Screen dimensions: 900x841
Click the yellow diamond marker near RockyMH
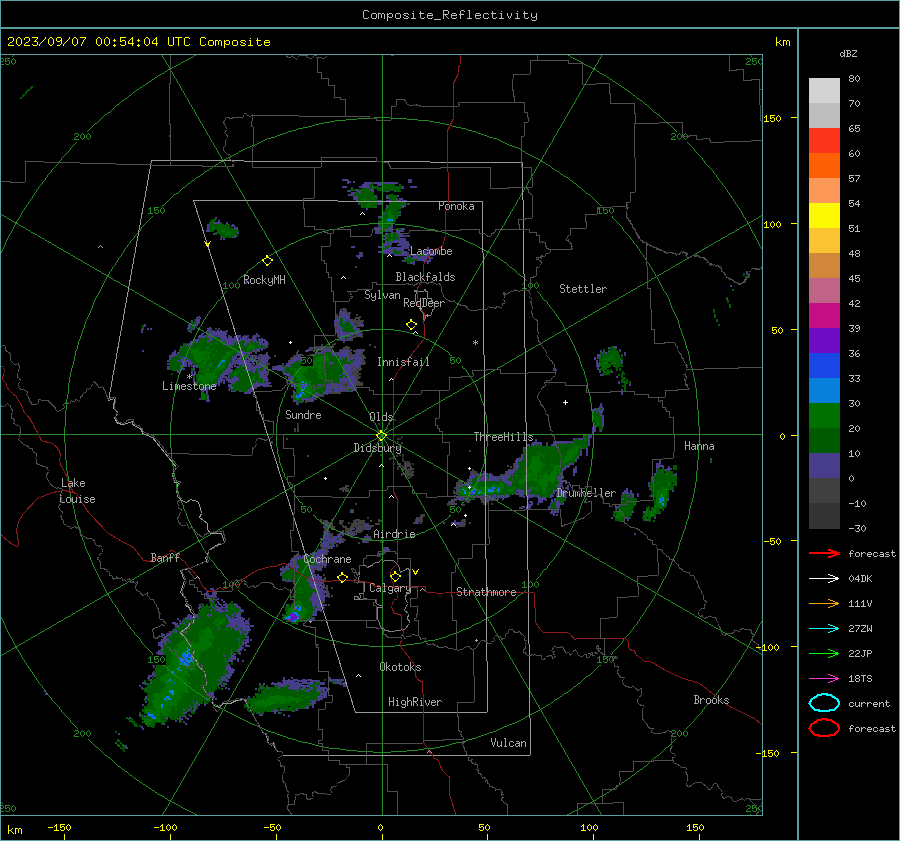[x=267, y=261]
